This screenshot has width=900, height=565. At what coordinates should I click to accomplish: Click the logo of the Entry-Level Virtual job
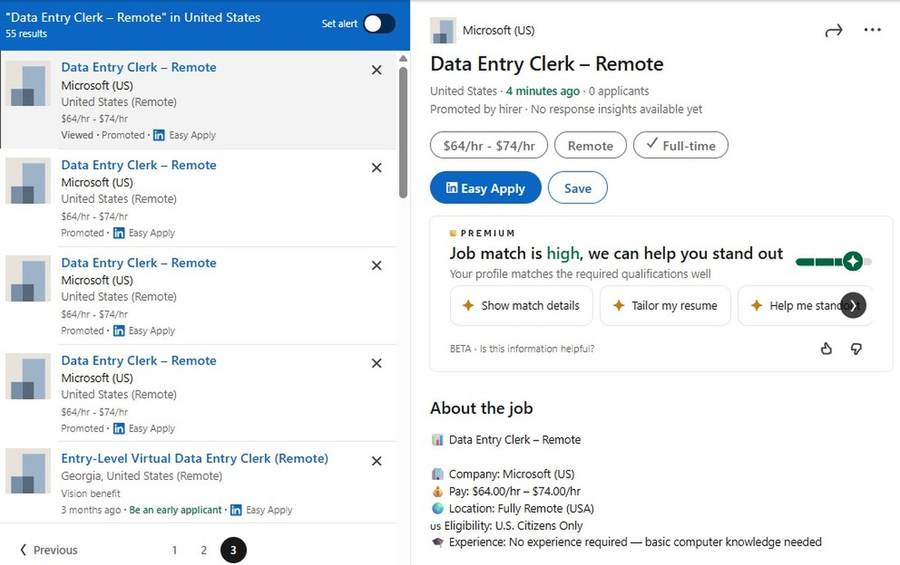pos(28,471)
